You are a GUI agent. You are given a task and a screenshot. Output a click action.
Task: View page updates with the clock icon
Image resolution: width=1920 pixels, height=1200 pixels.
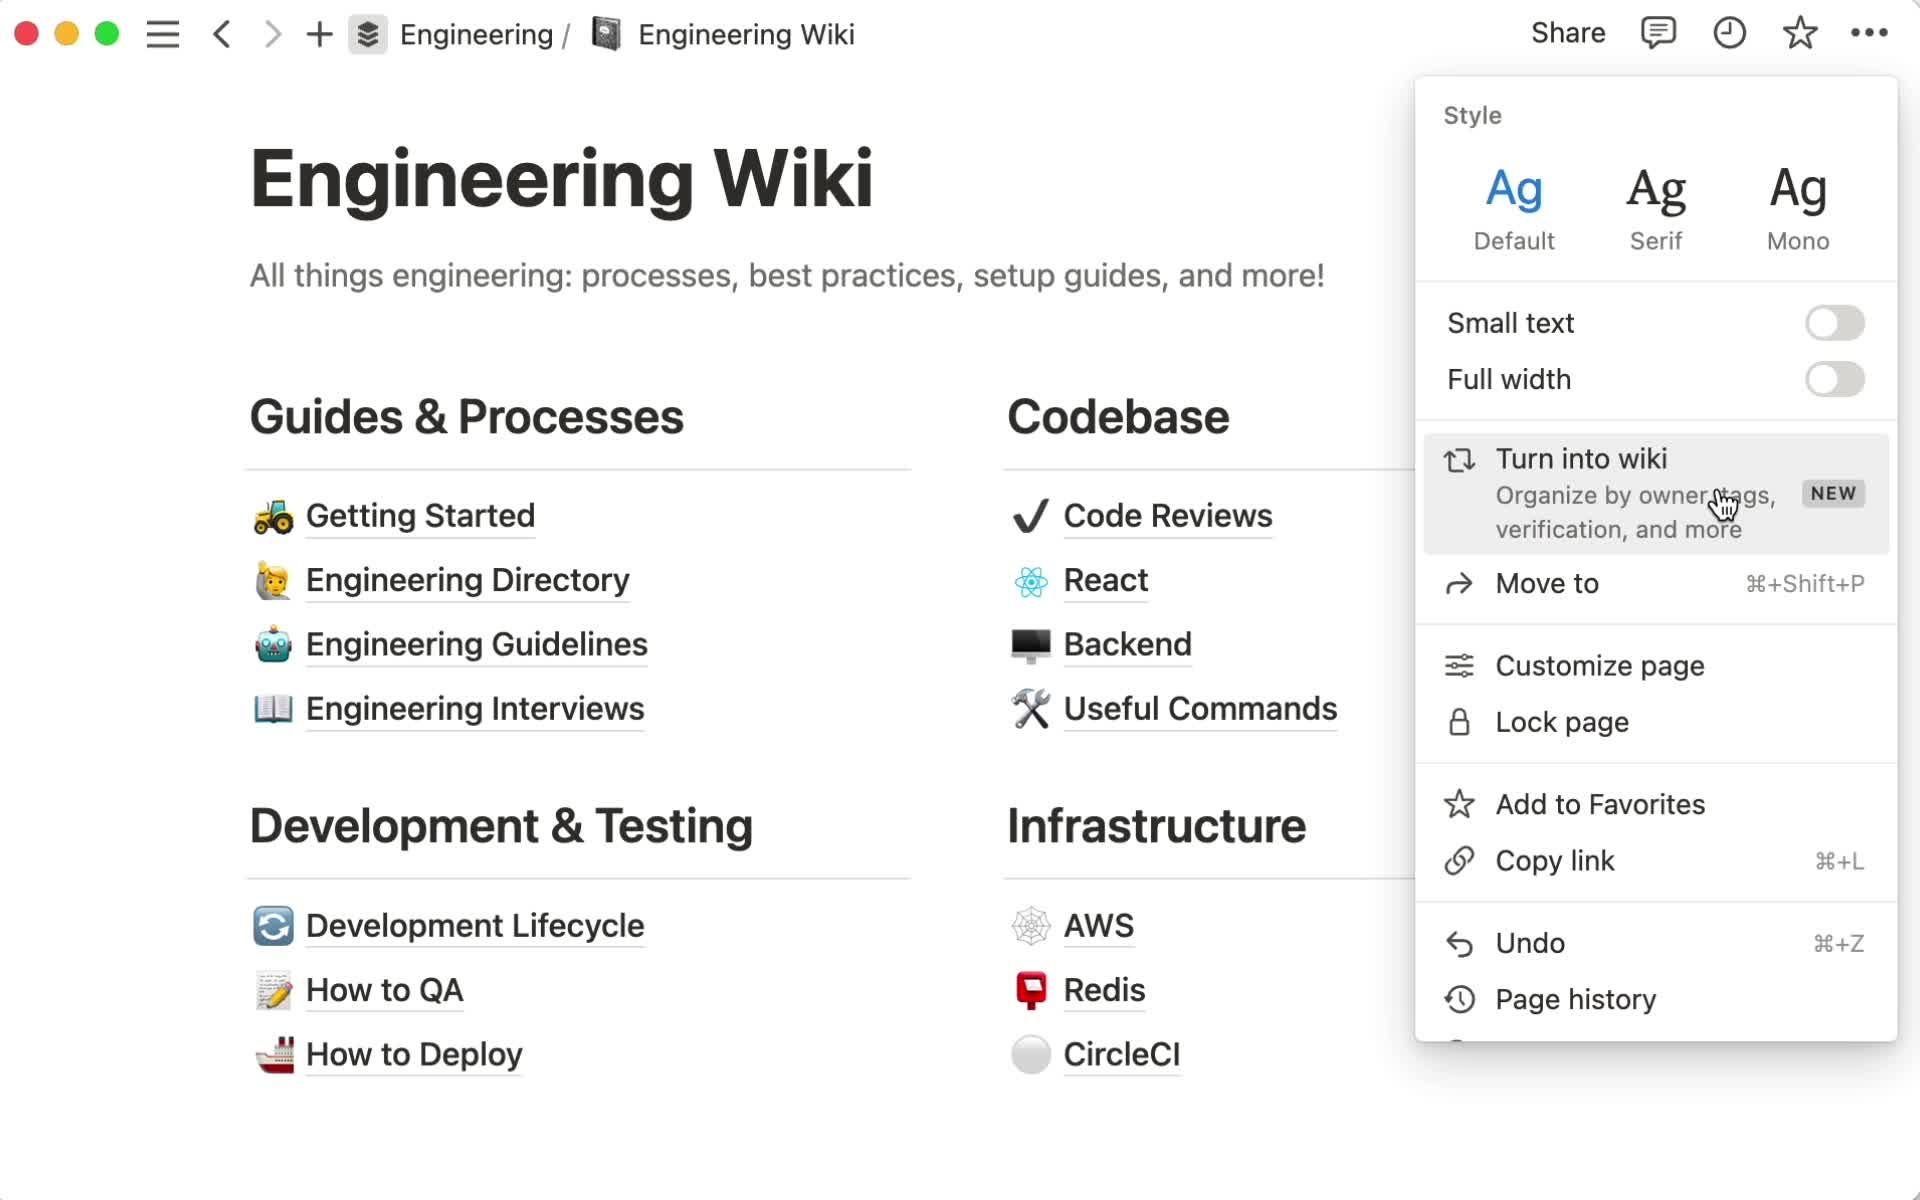[x=1730, y=33]
